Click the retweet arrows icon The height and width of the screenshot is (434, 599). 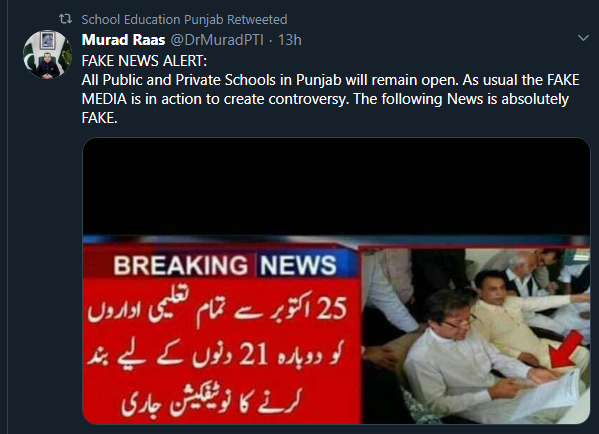pyautogui.click(x=65, y=19)
